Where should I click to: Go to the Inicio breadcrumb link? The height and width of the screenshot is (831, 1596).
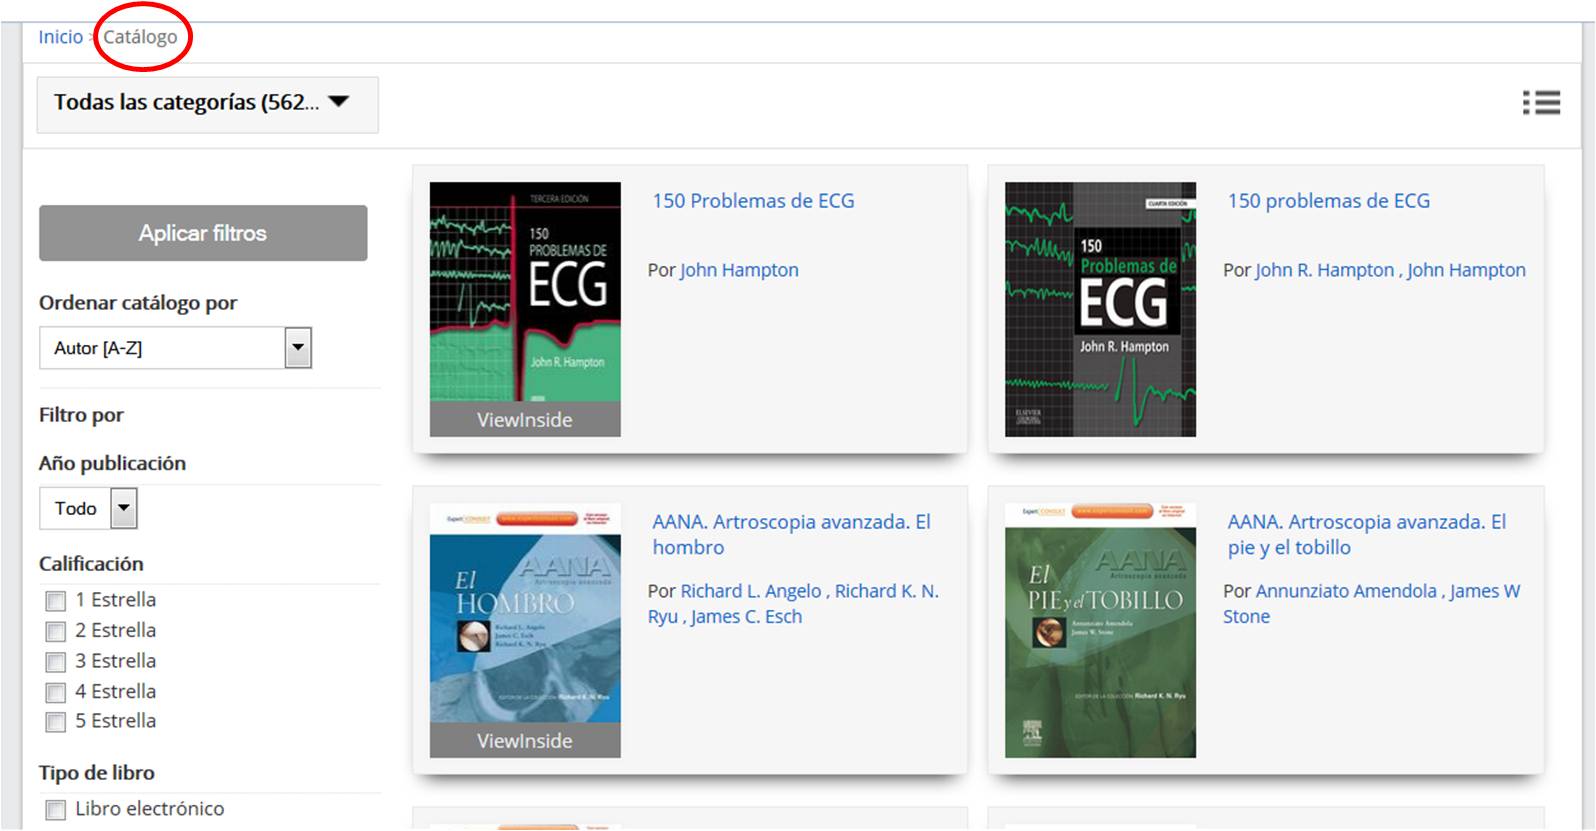(60, 37)
